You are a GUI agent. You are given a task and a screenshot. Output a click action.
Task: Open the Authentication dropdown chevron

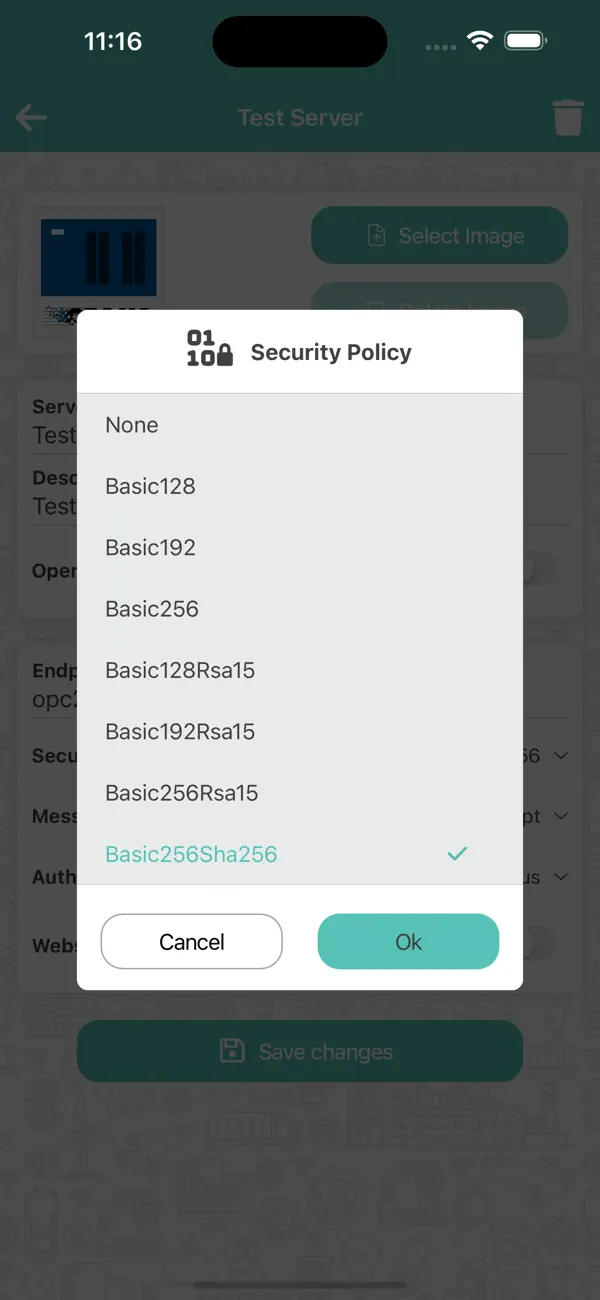coord(561,877)
